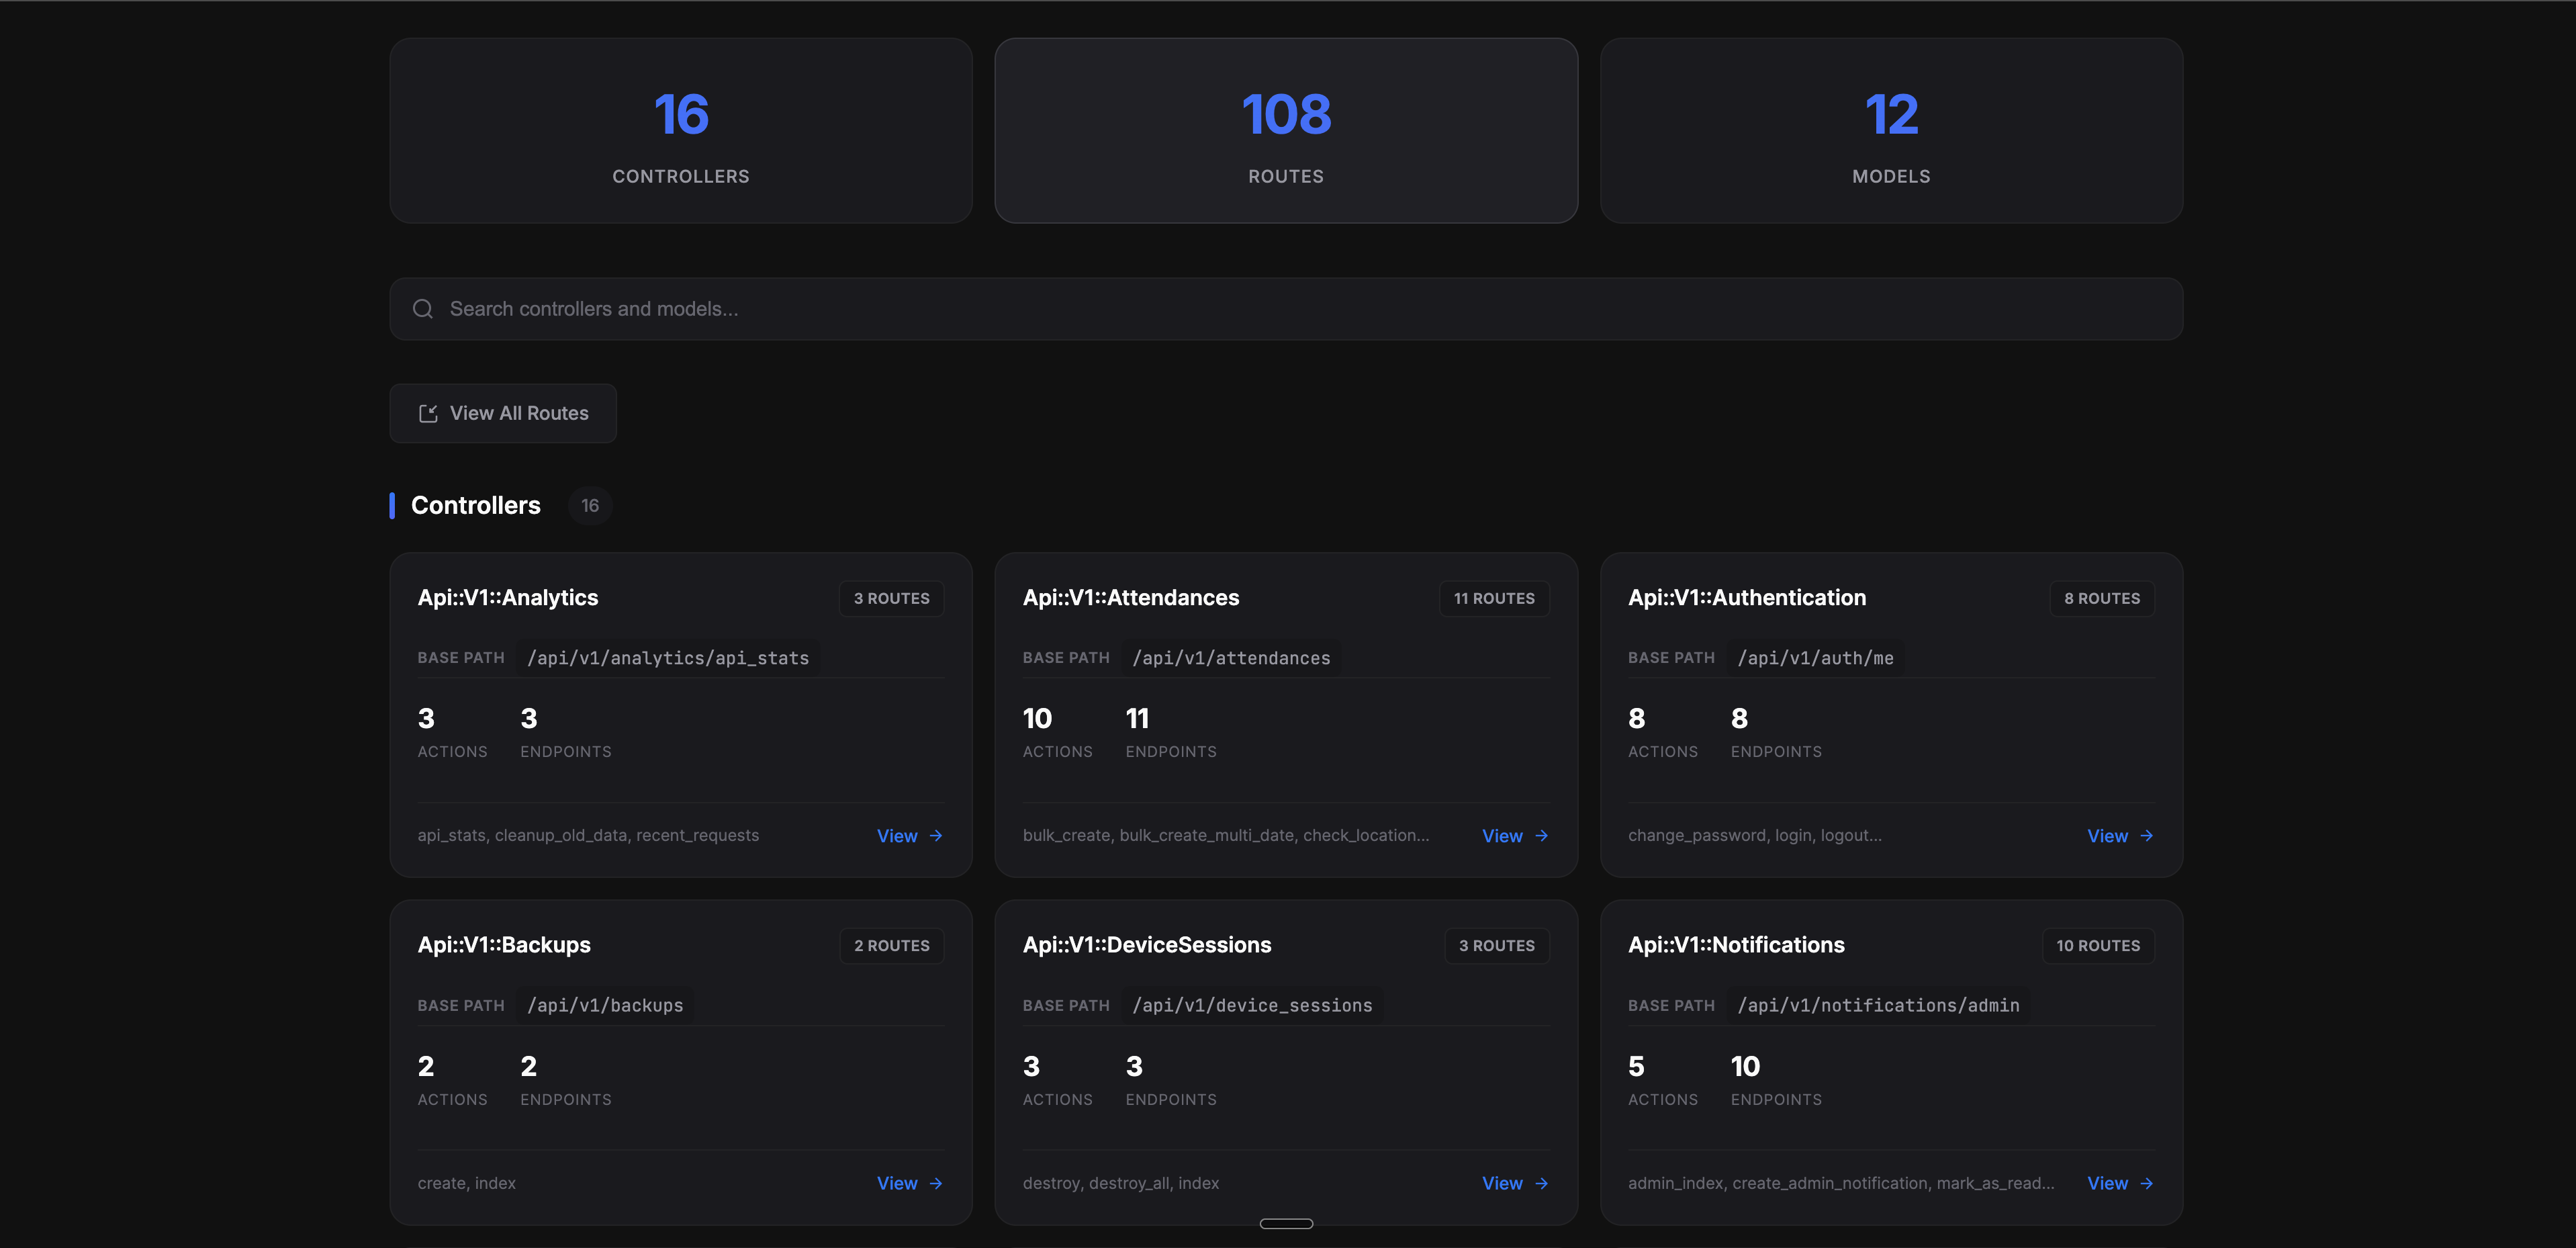Click the arrow icon next to View on DeviceSessions card

pos(1541,1183)
